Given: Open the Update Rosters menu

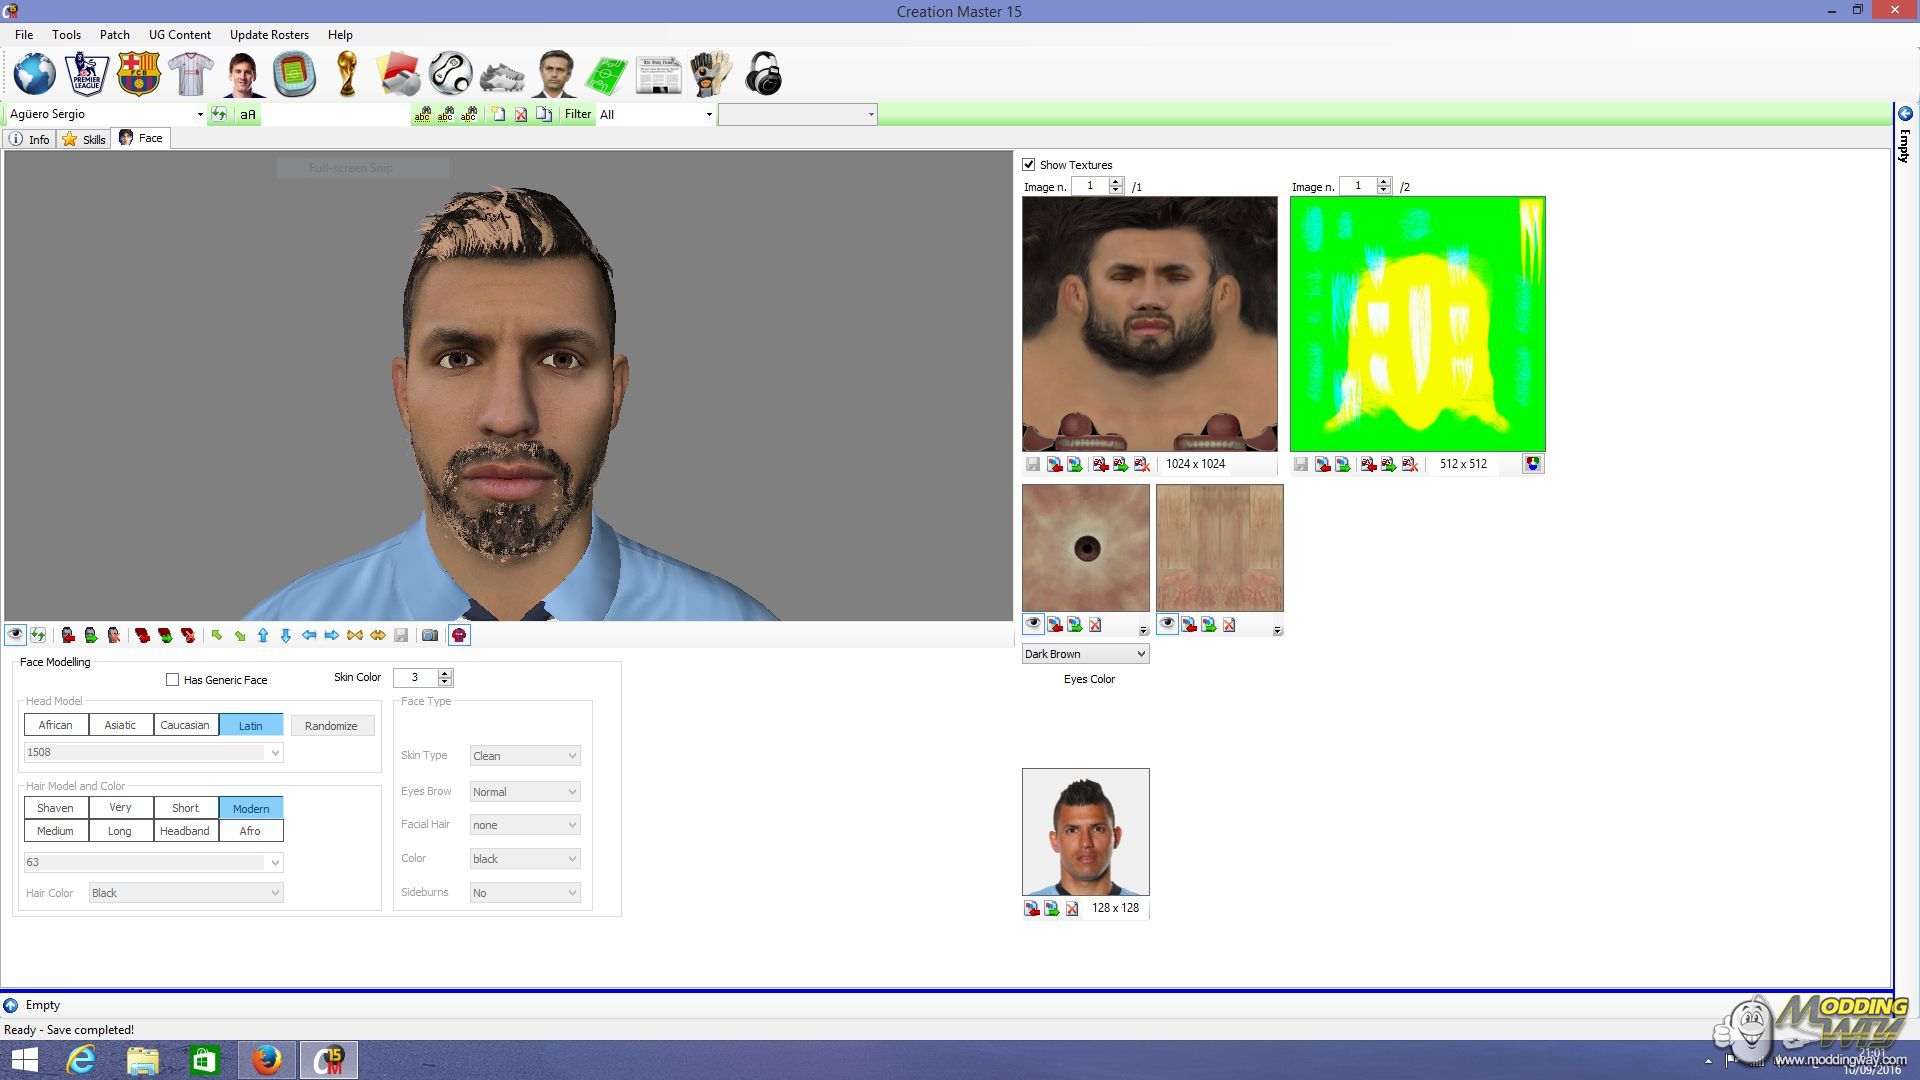Looking at the screenshot, I should coord(269,34).
